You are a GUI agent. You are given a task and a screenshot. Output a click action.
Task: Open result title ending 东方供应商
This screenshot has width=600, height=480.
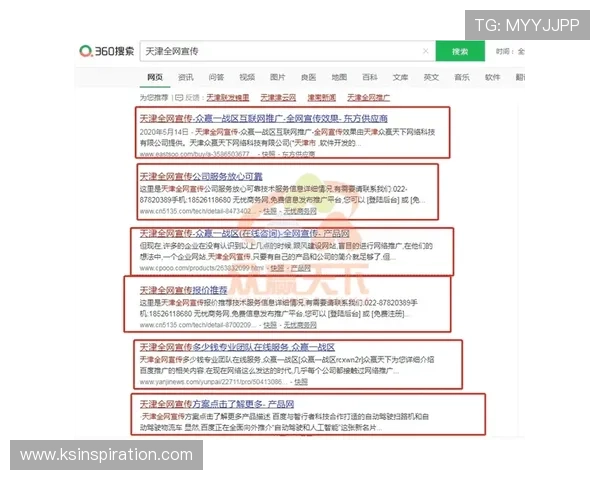click(x=264, y=118)
